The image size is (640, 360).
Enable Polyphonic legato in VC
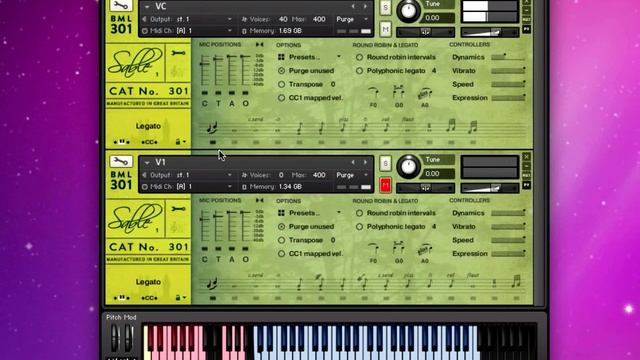click(x=359, y=71)
